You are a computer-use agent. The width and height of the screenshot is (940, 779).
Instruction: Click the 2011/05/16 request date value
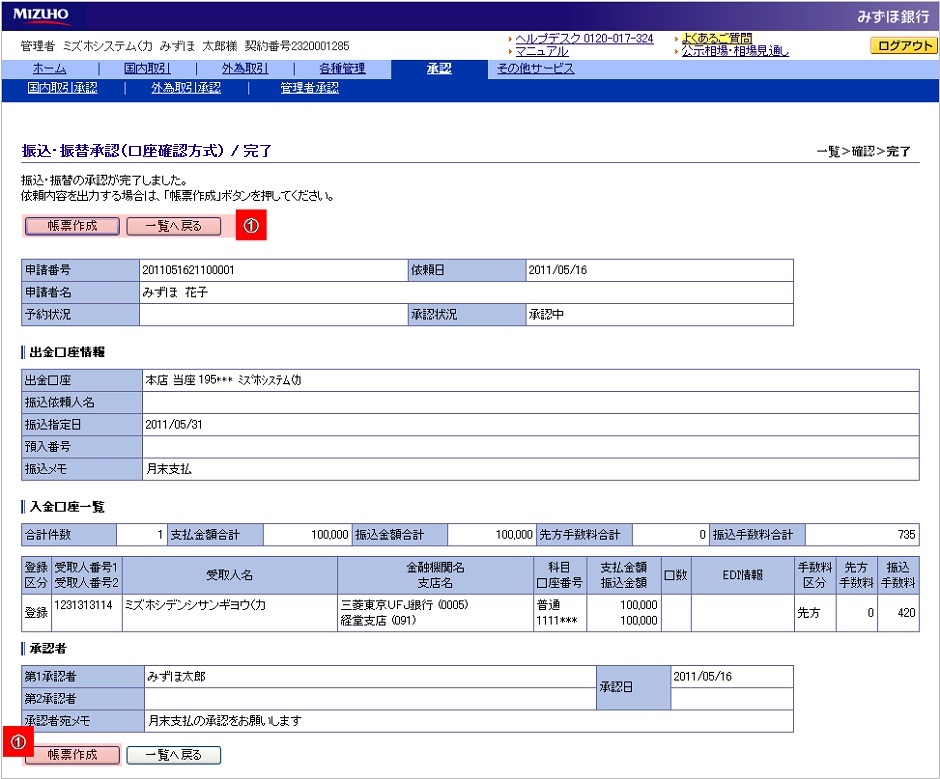558,270
